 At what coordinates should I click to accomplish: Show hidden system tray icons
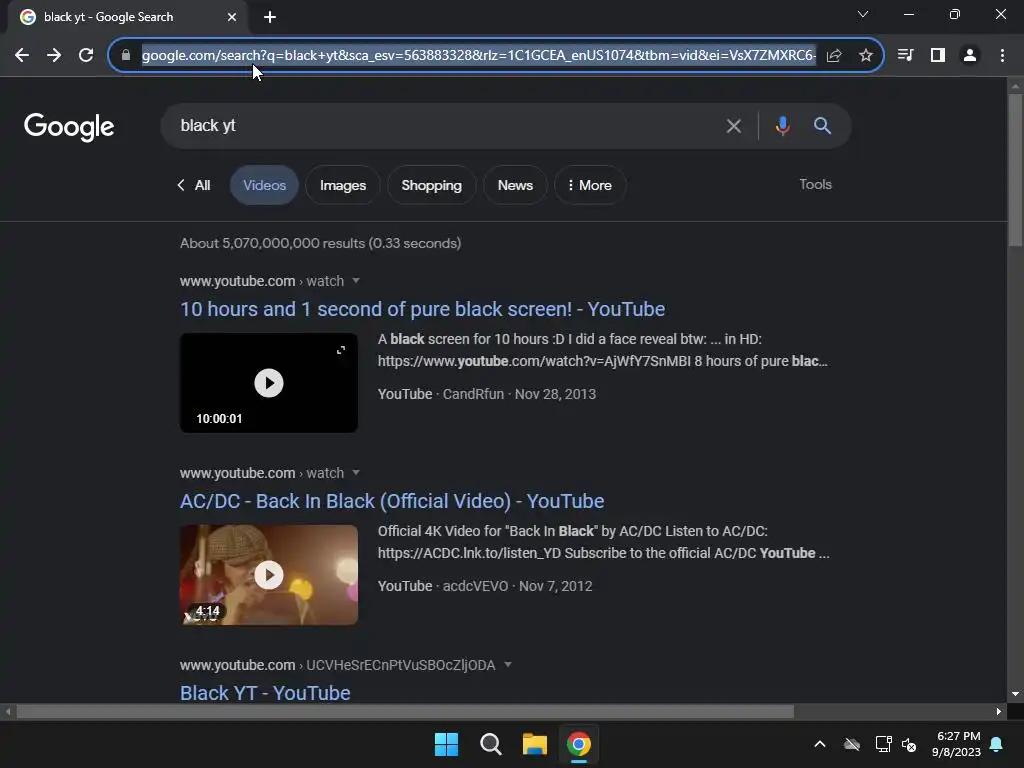(x=820, y=744)
